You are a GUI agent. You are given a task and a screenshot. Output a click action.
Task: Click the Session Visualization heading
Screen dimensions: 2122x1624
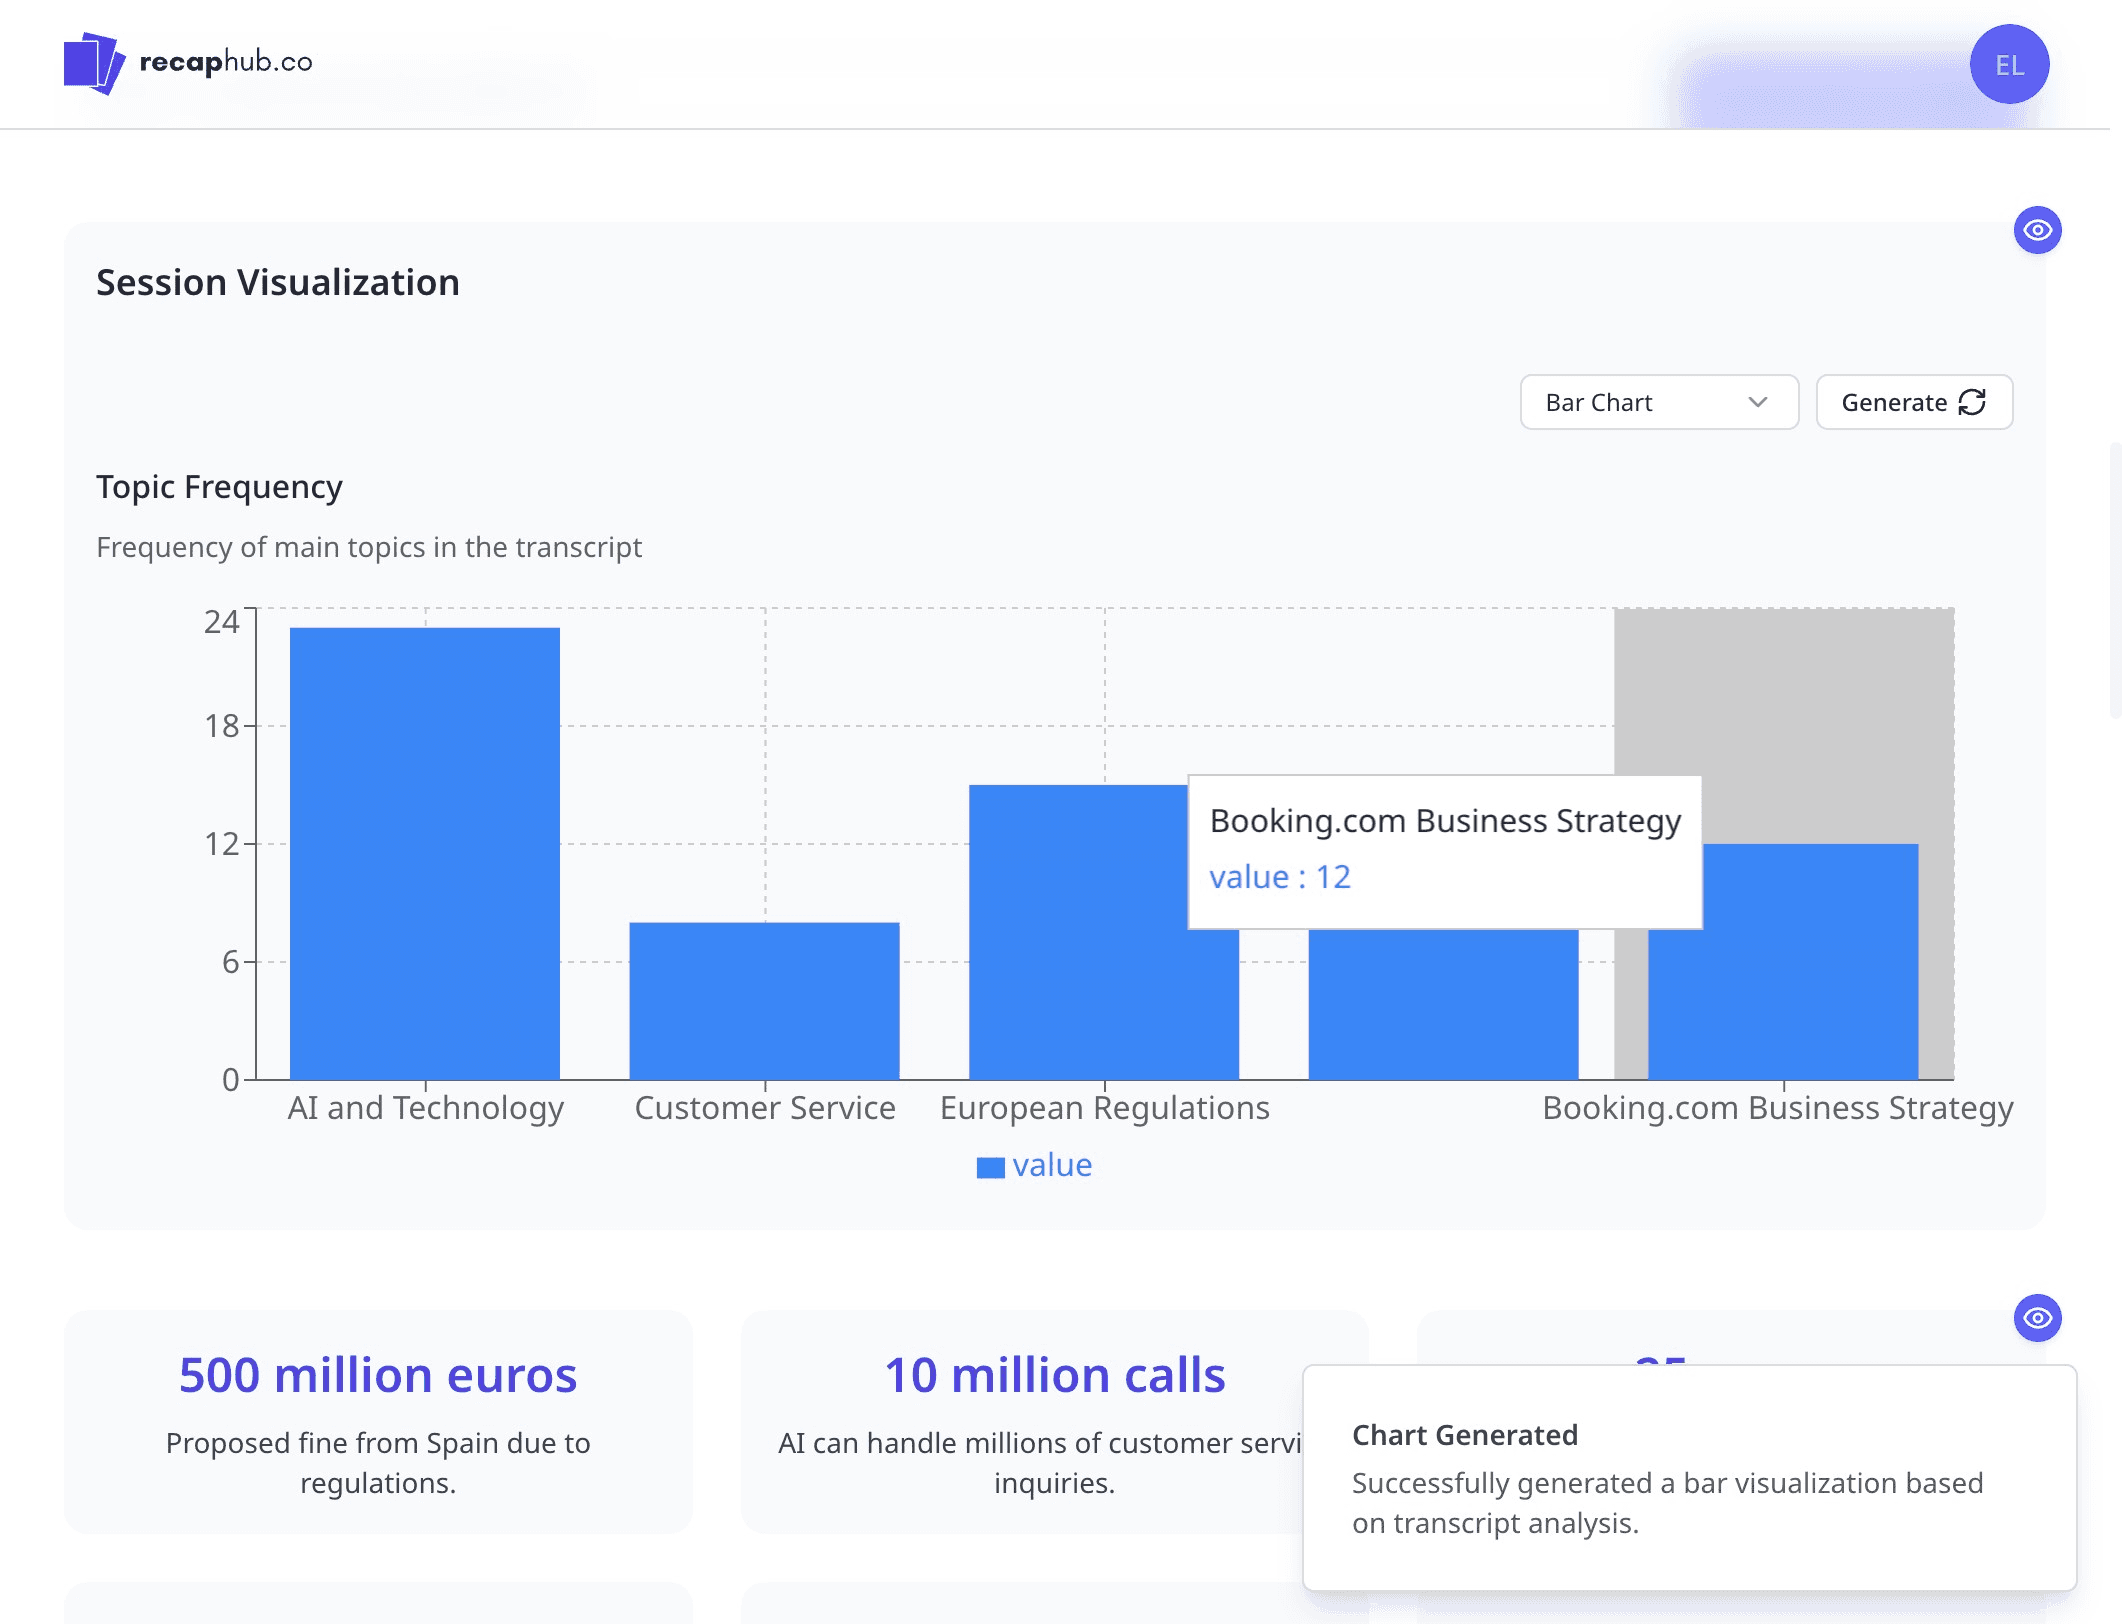click(x=278, y=283)
